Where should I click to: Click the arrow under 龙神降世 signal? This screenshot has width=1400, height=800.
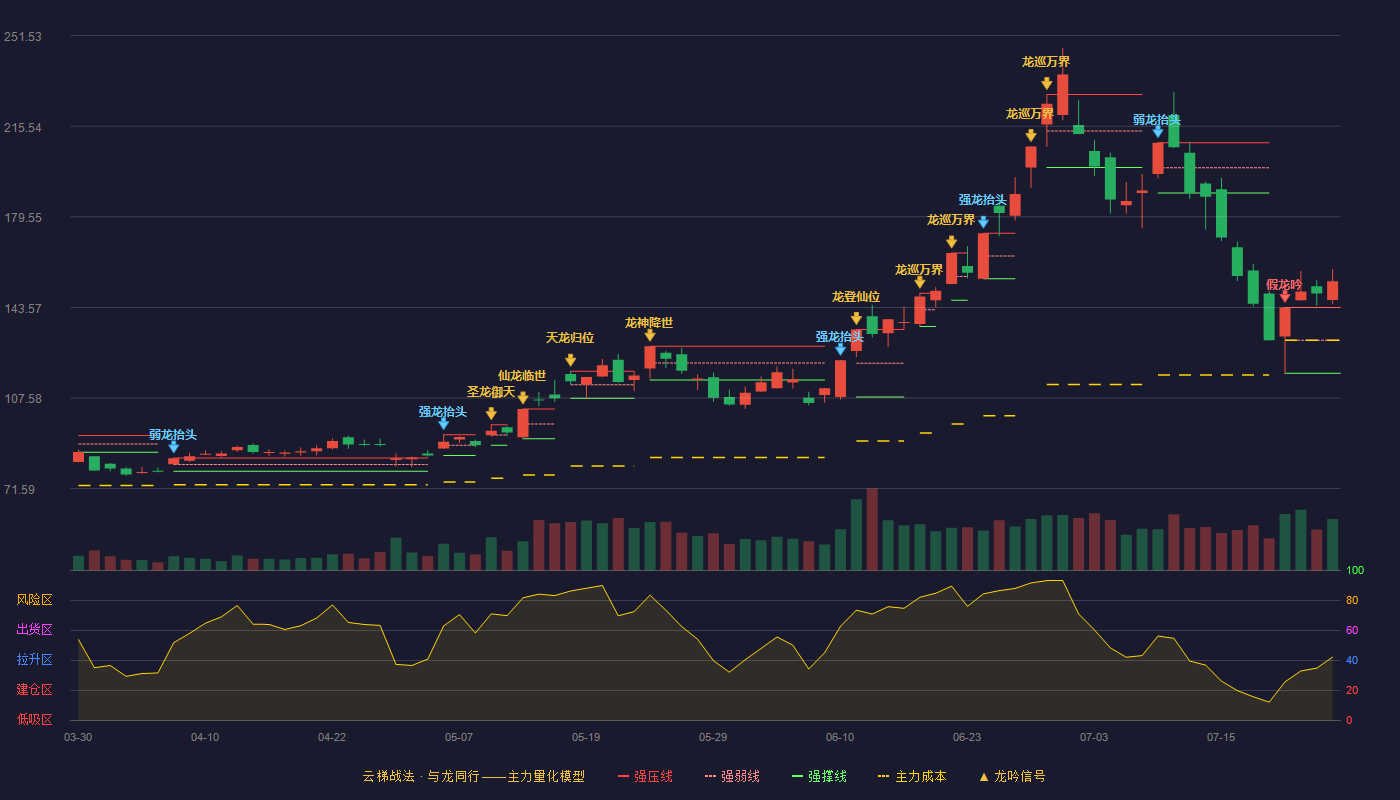coord(650,335)
